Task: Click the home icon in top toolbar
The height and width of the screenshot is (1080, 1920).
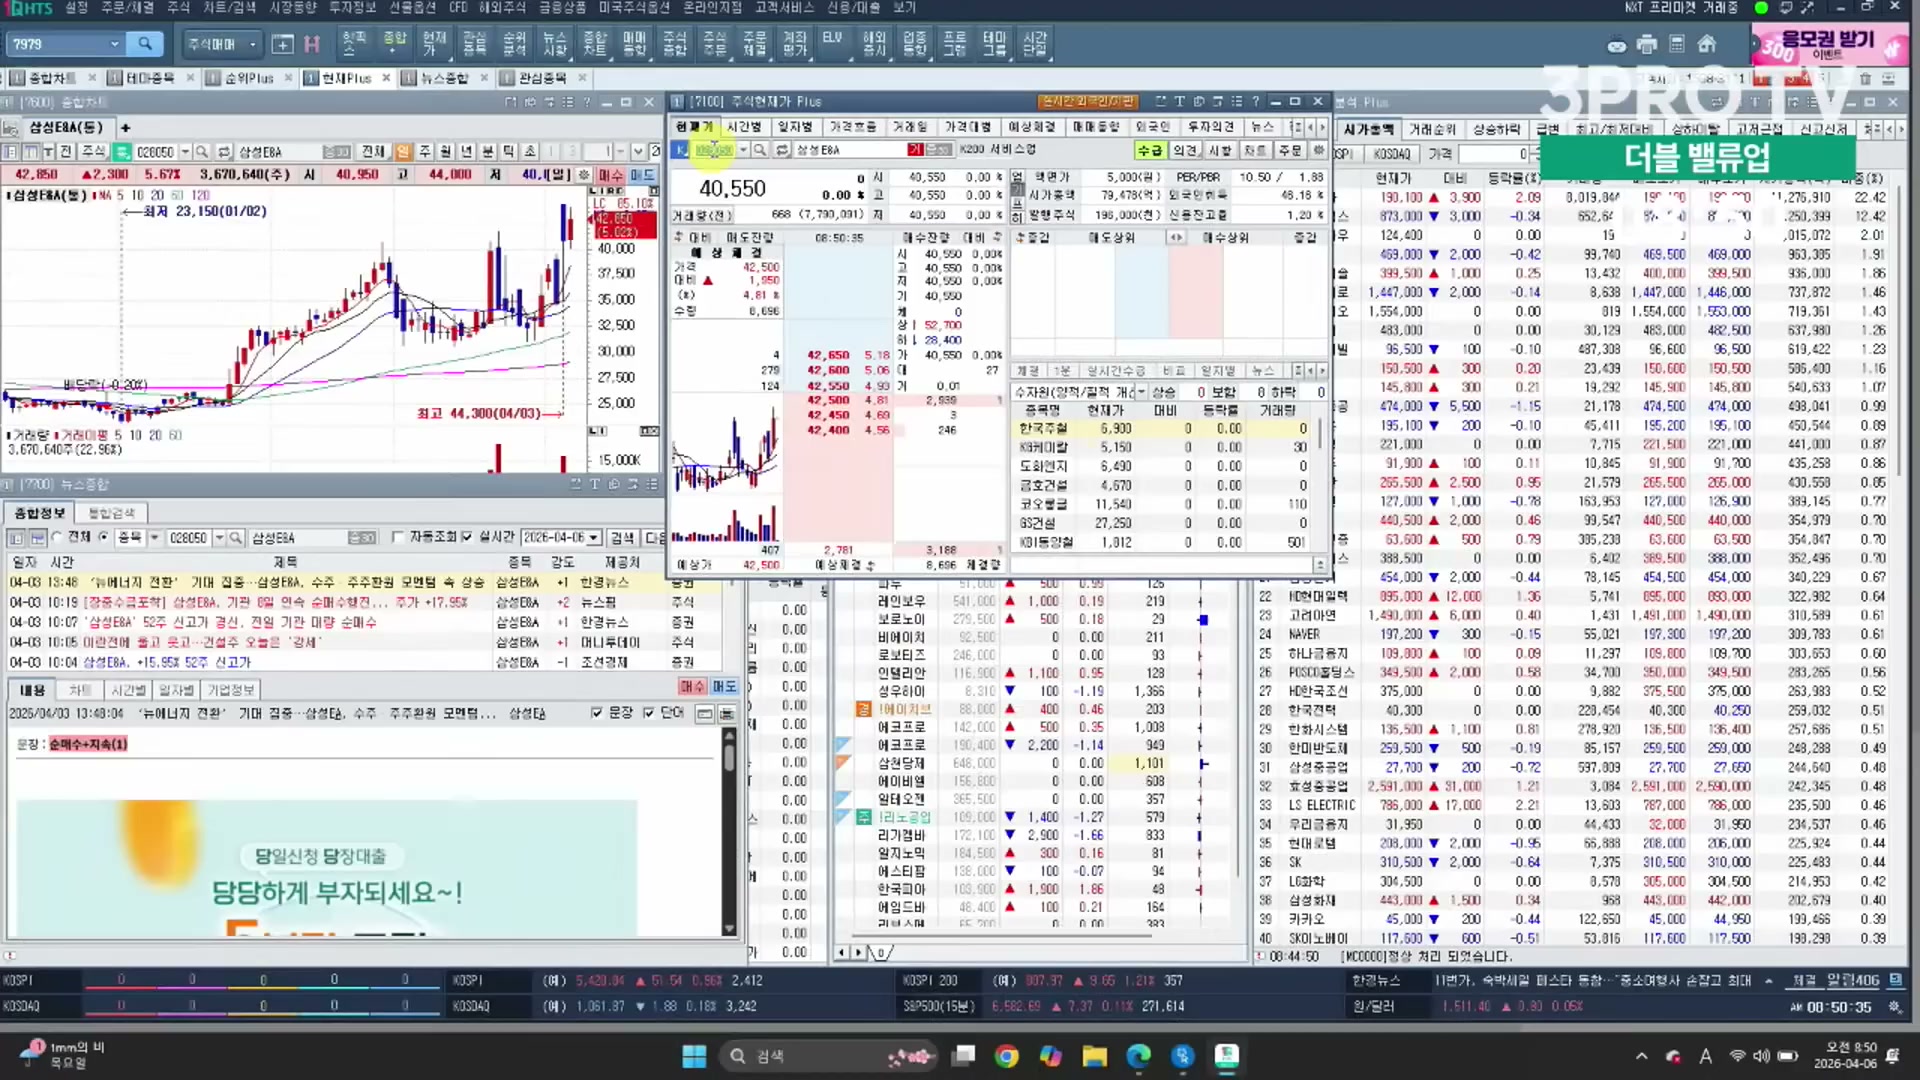Action: 1707,44
